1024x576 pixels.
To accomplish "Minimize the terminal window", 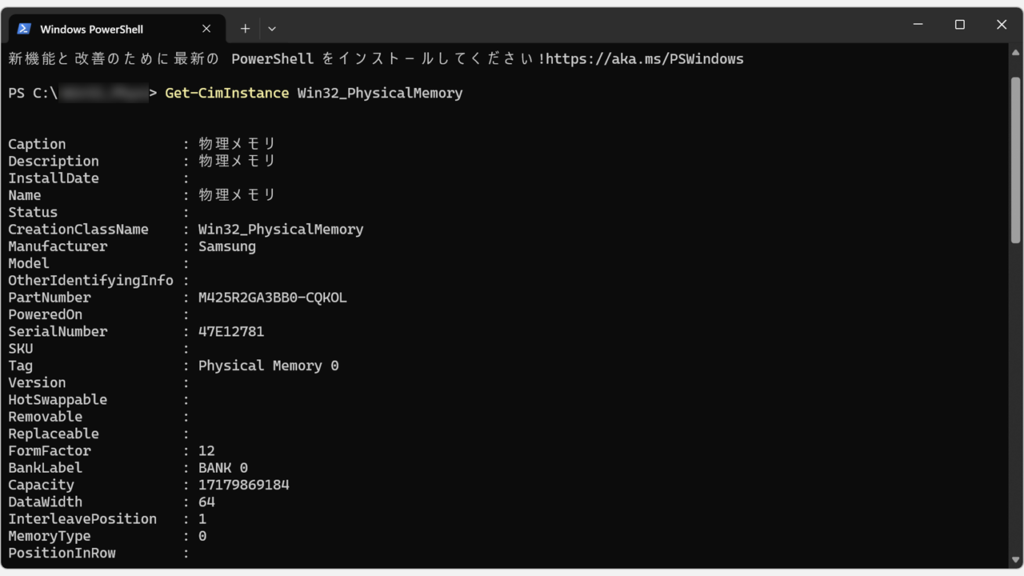I will 917,23.
